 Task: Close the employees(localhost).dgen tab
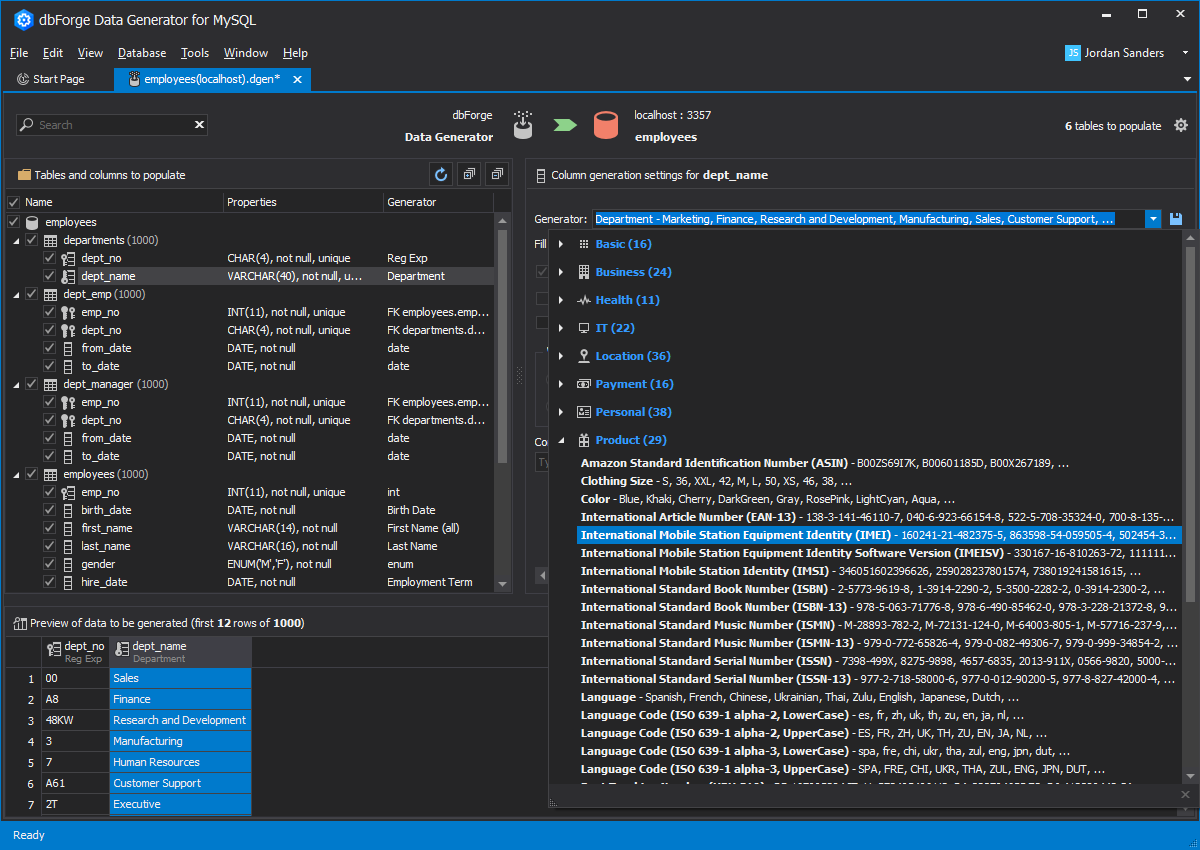297,79
